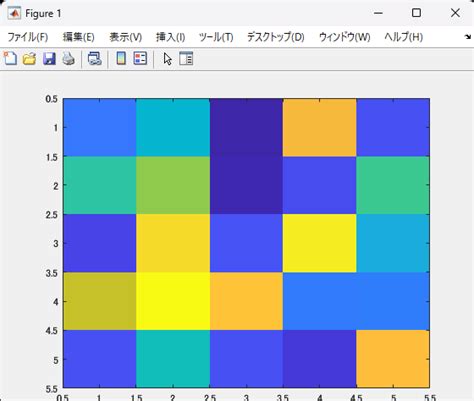Image resolution: width=474 pixels, height=401 pixels.
Task: Click the bright yellow cell at row 4, column 2
Action: [x=173, y=301]
